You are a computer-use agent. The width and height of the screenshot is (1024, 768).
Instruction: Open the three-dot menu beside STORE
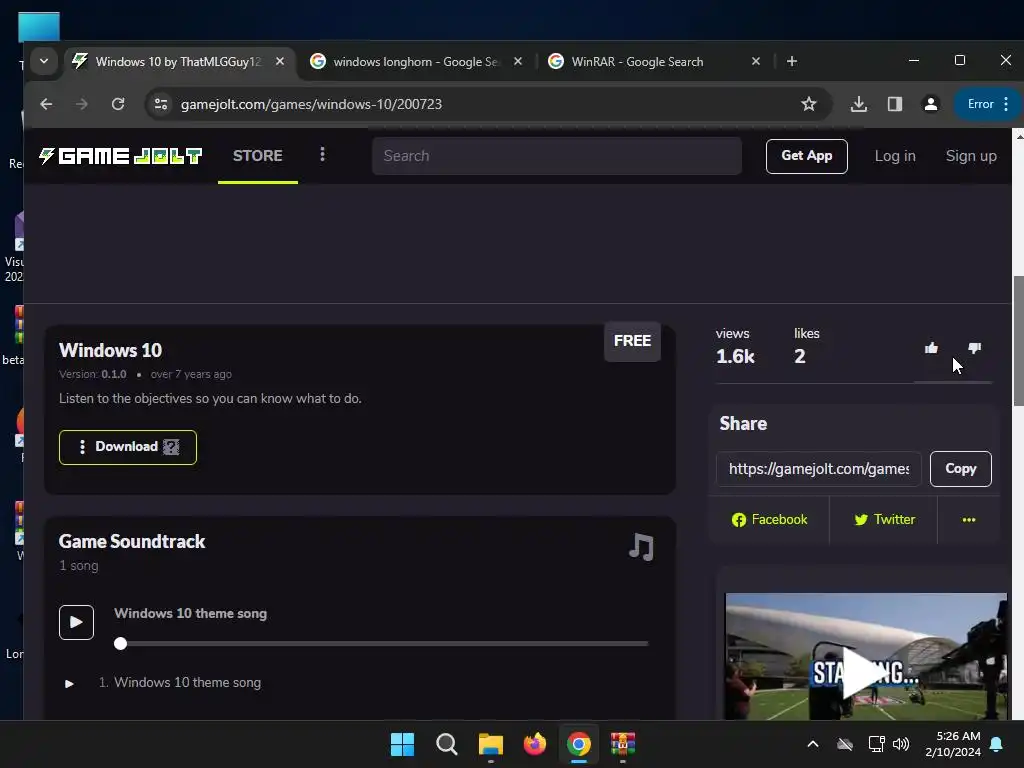[322, 155]
